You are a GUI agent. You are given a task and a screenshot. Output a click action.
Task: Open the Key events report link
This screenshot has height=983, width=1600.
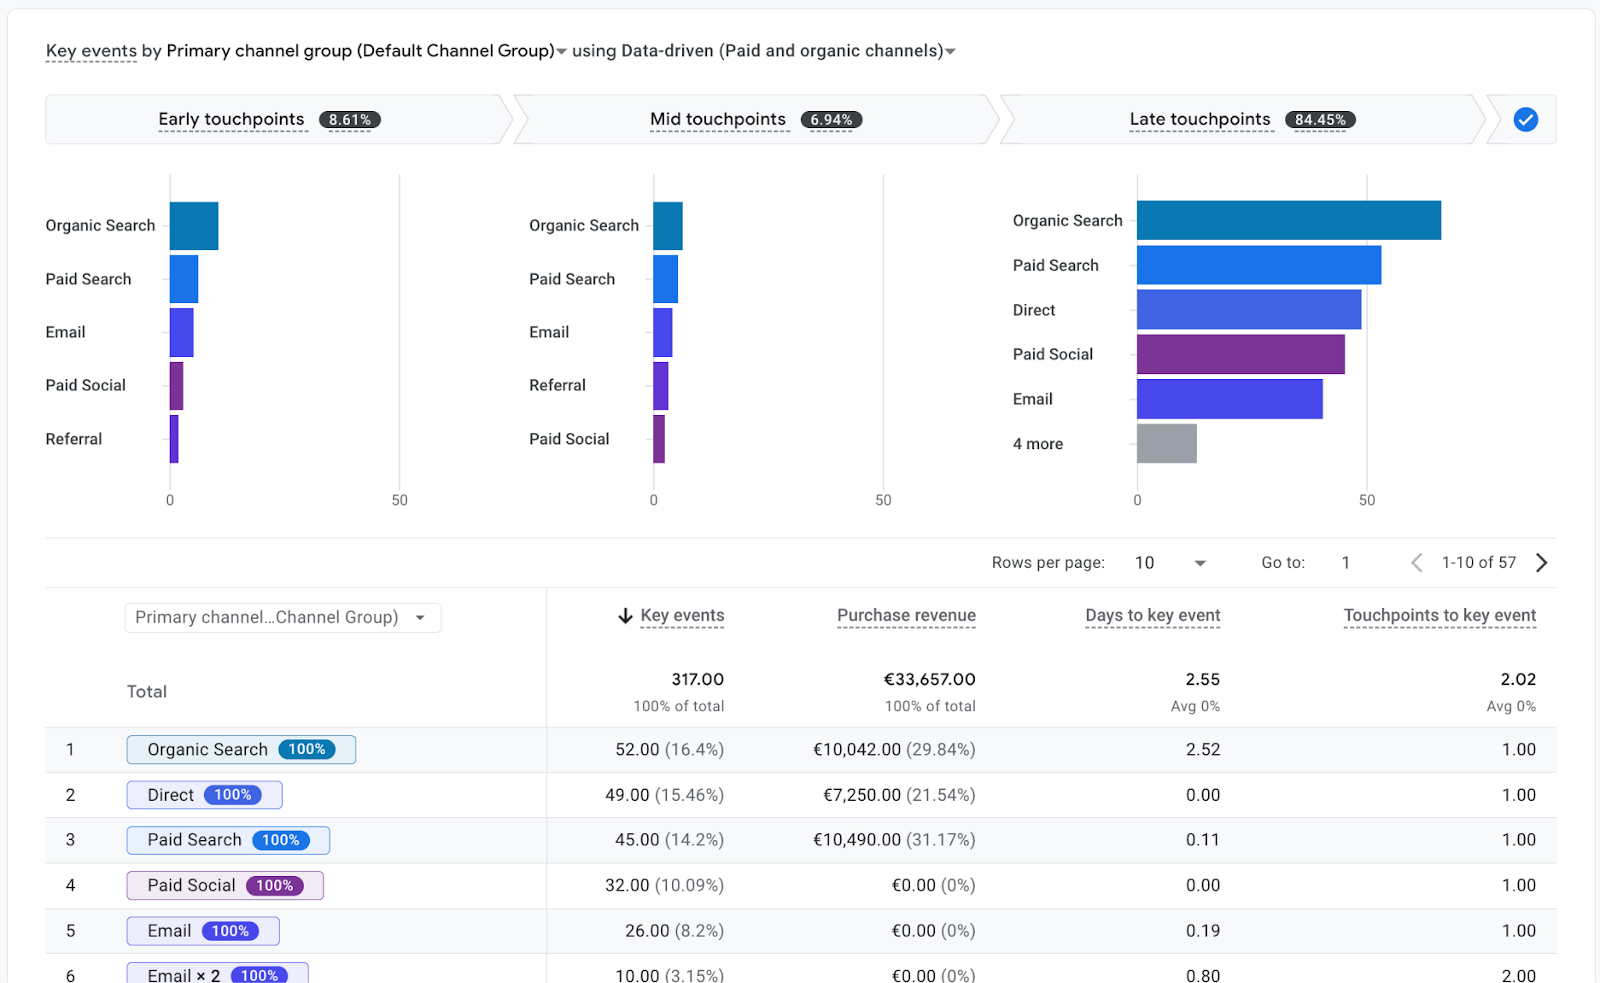[90, 50]
